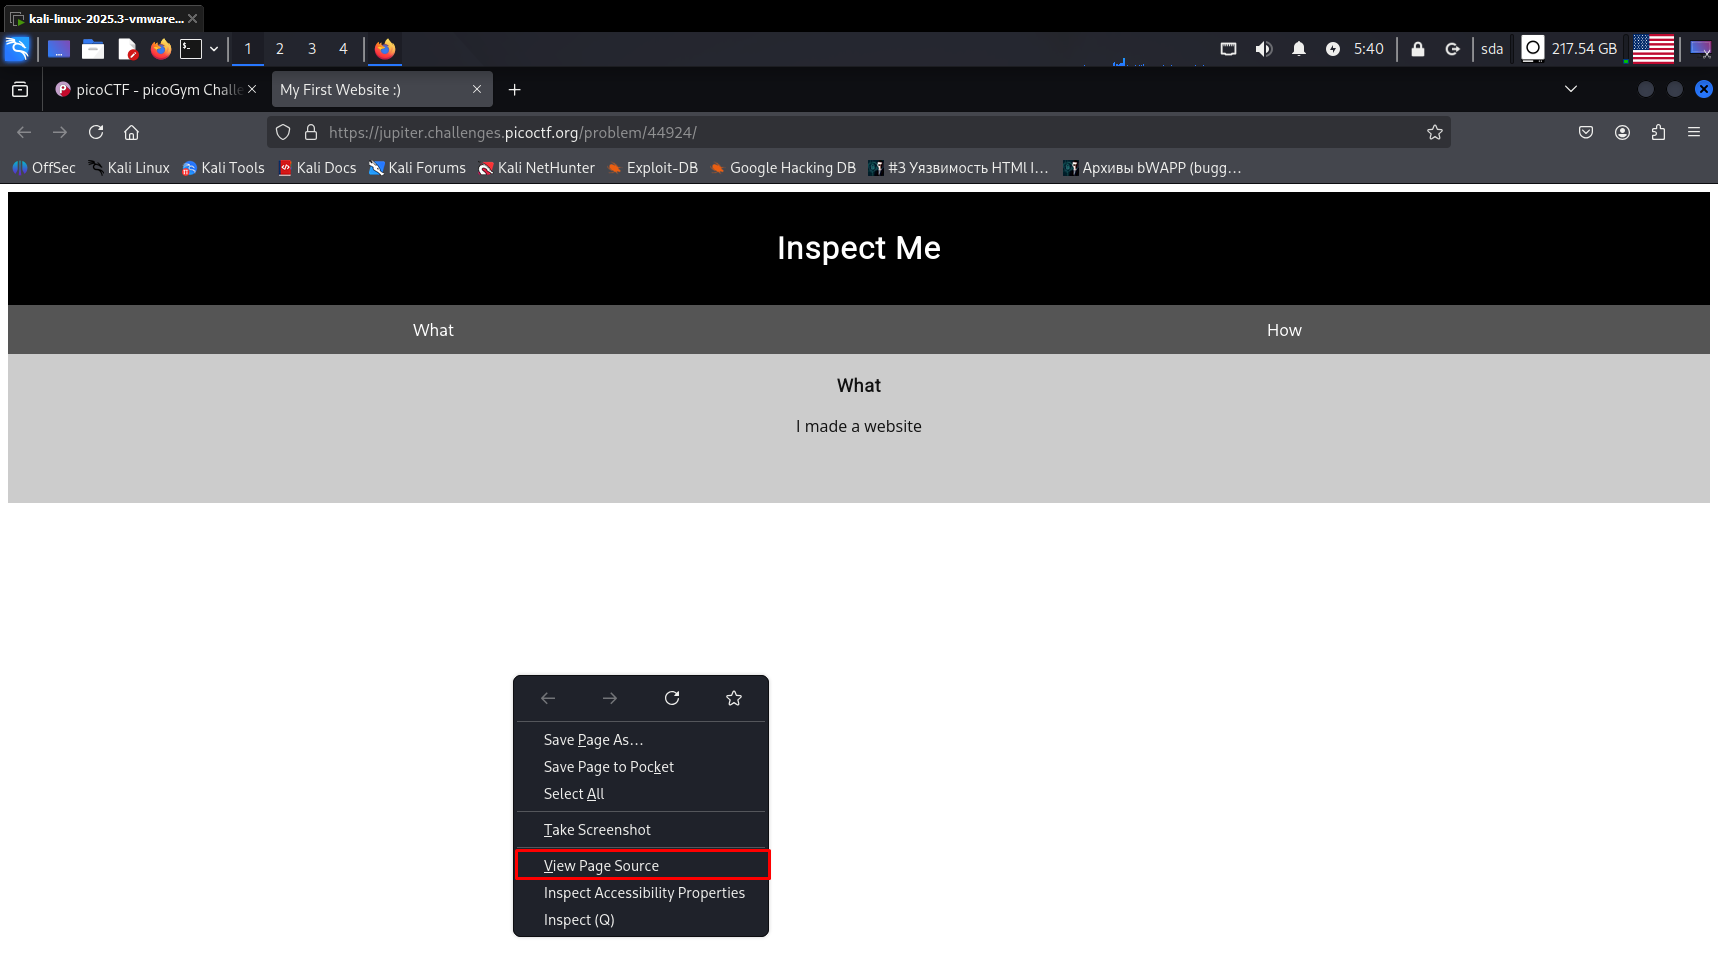Click the bookmark star in context menu
1718x960 pixels.
pos(734,698)
